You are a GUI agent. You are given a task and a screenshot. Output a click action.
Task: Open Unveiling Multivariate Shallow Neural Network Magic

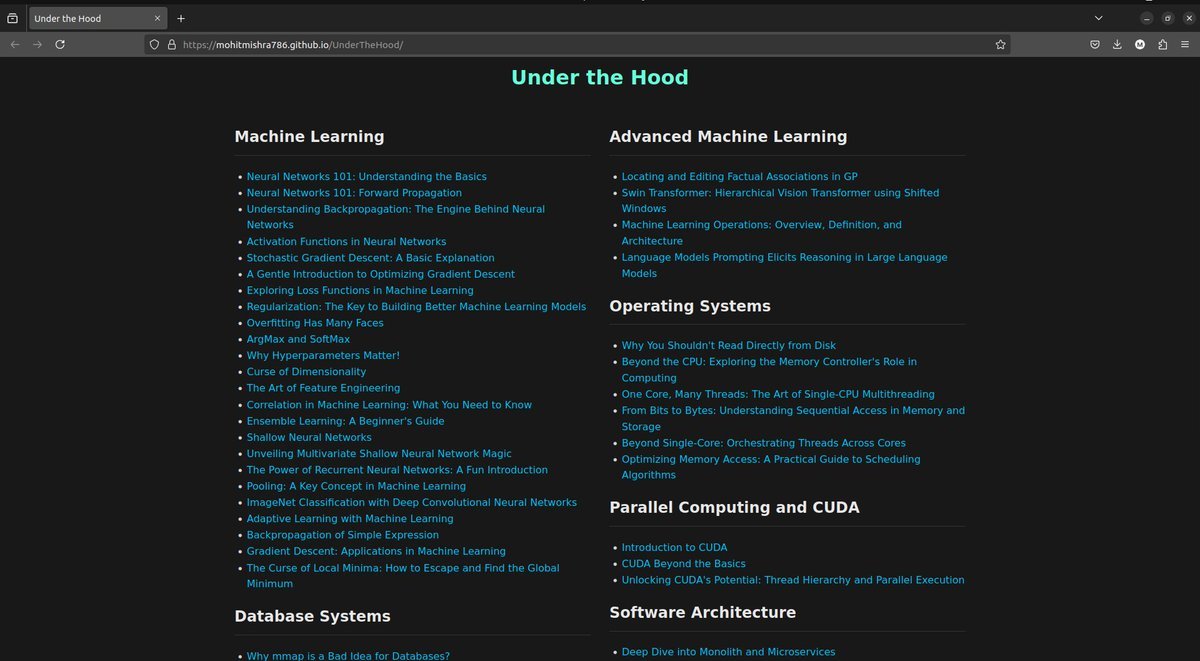coord(379,453)
